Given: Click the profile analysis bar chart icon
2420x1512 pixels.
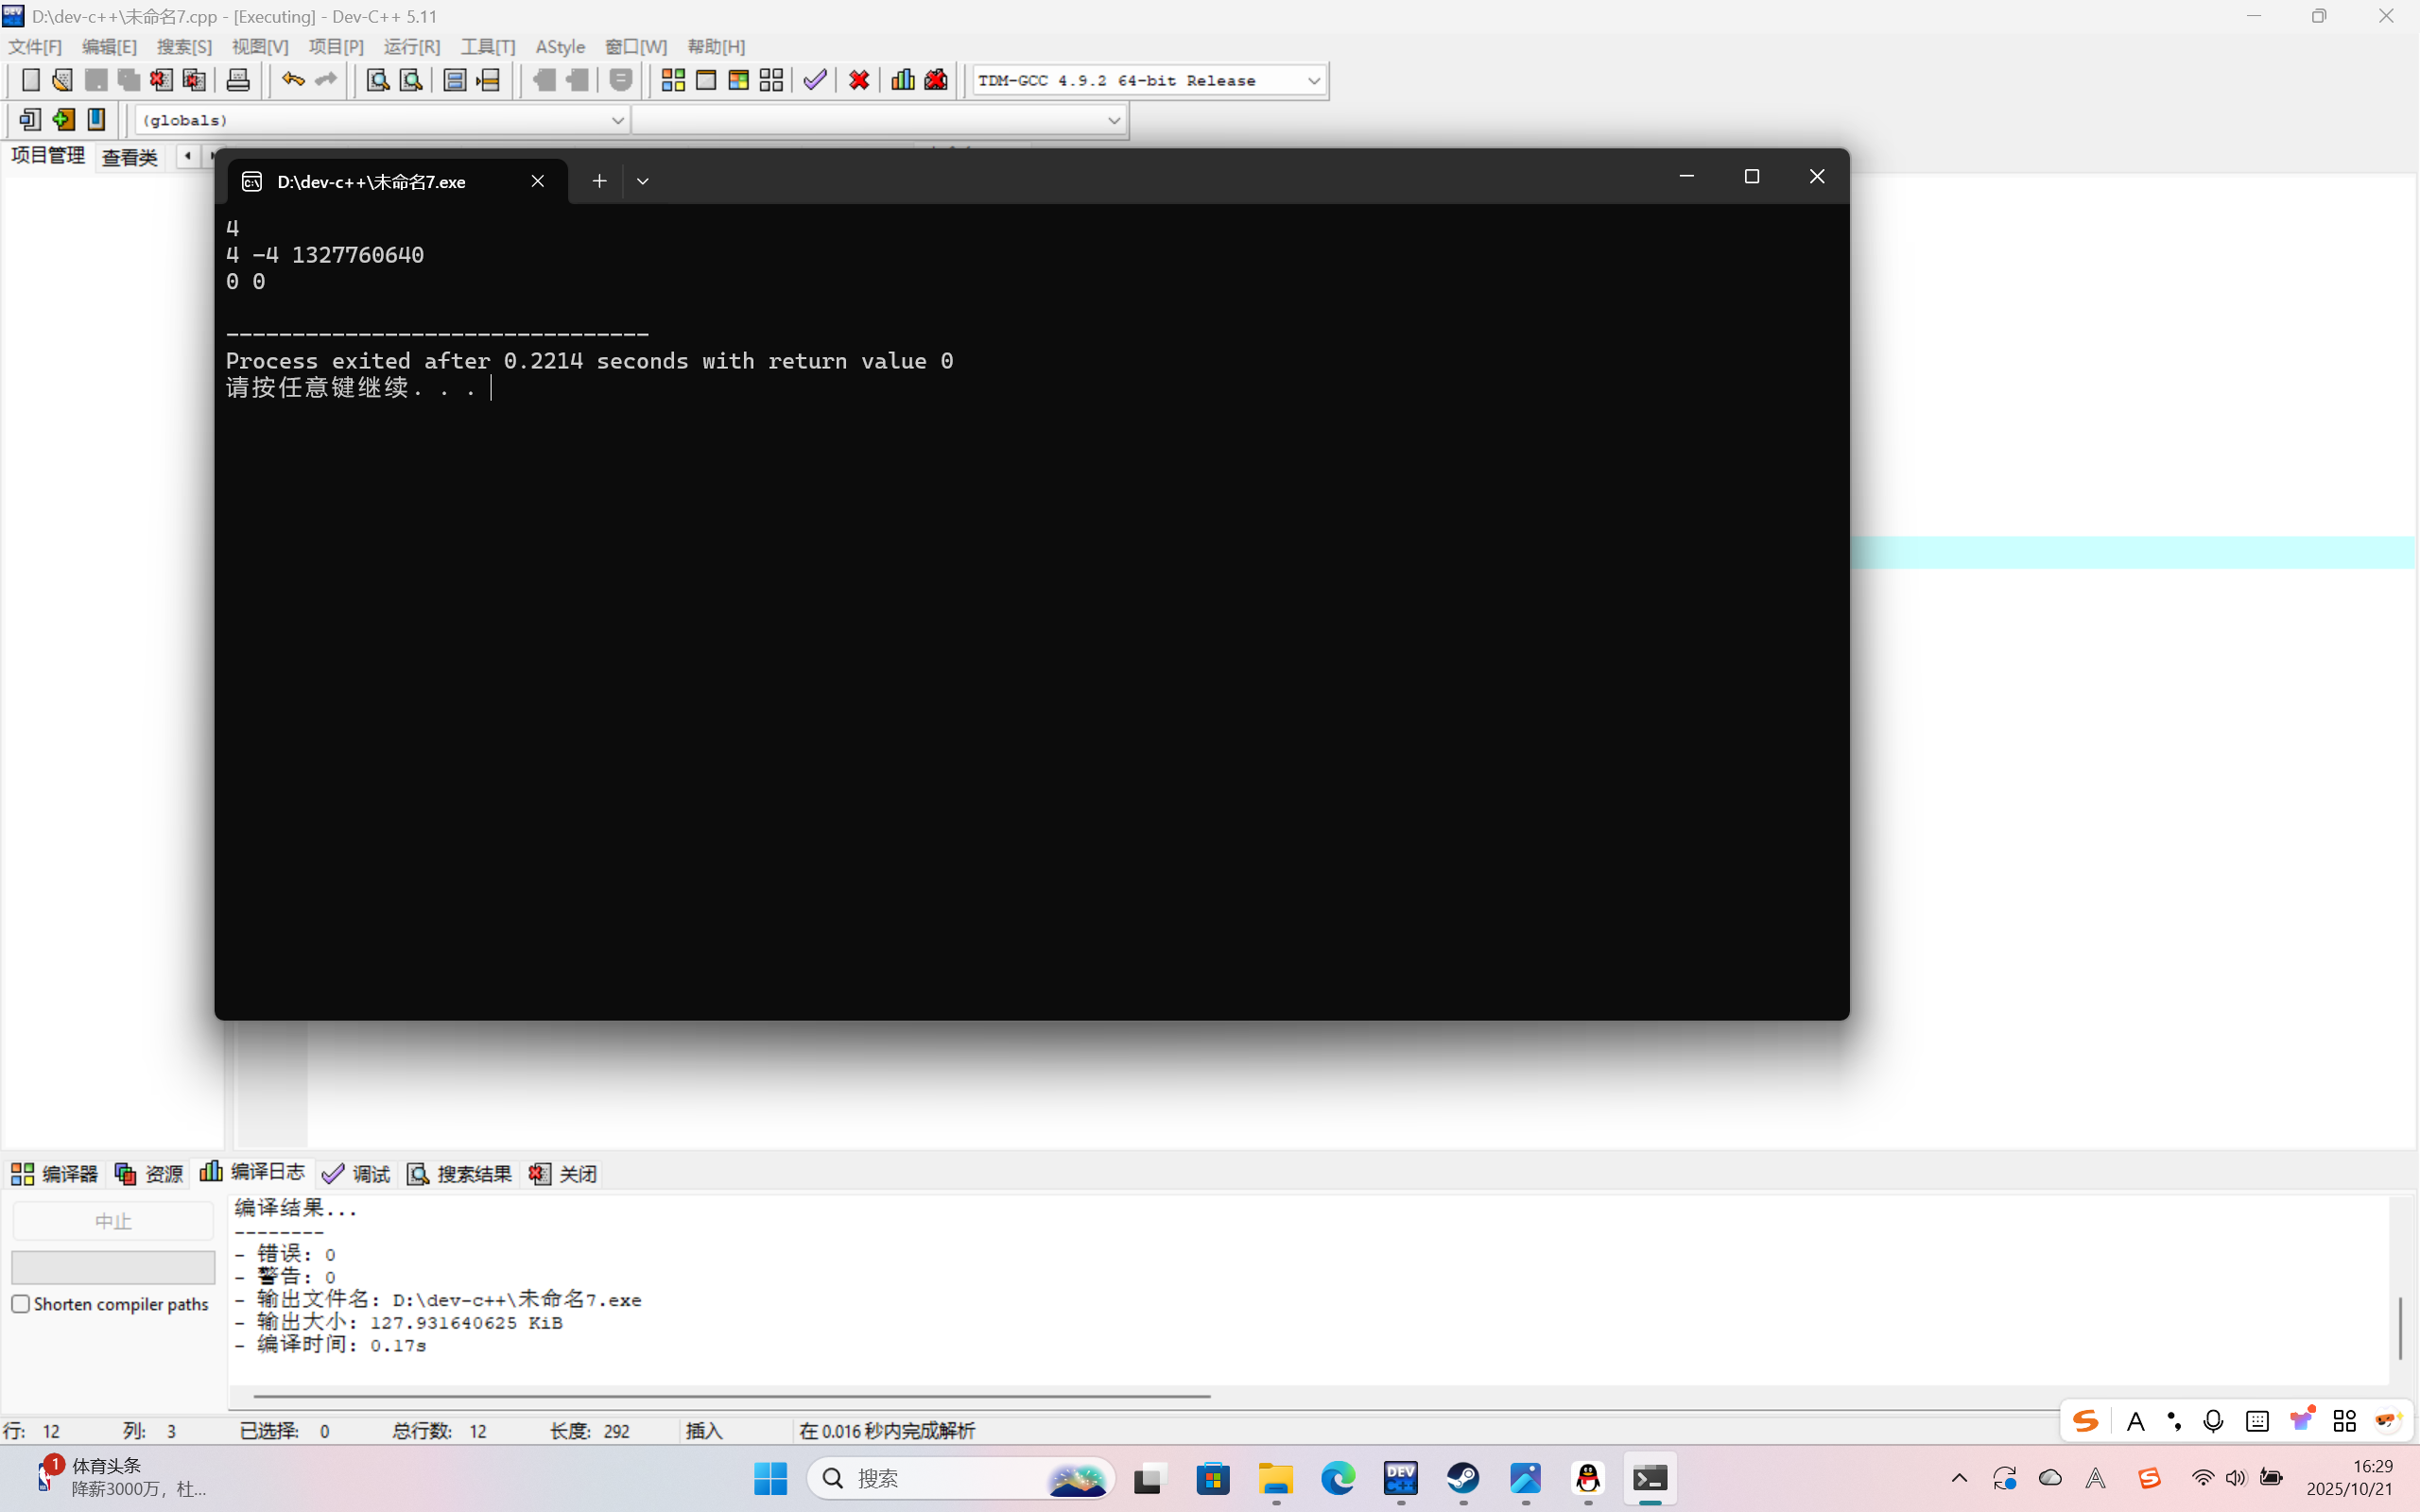Looking at the screenshot, I should (x=903, y=80).
